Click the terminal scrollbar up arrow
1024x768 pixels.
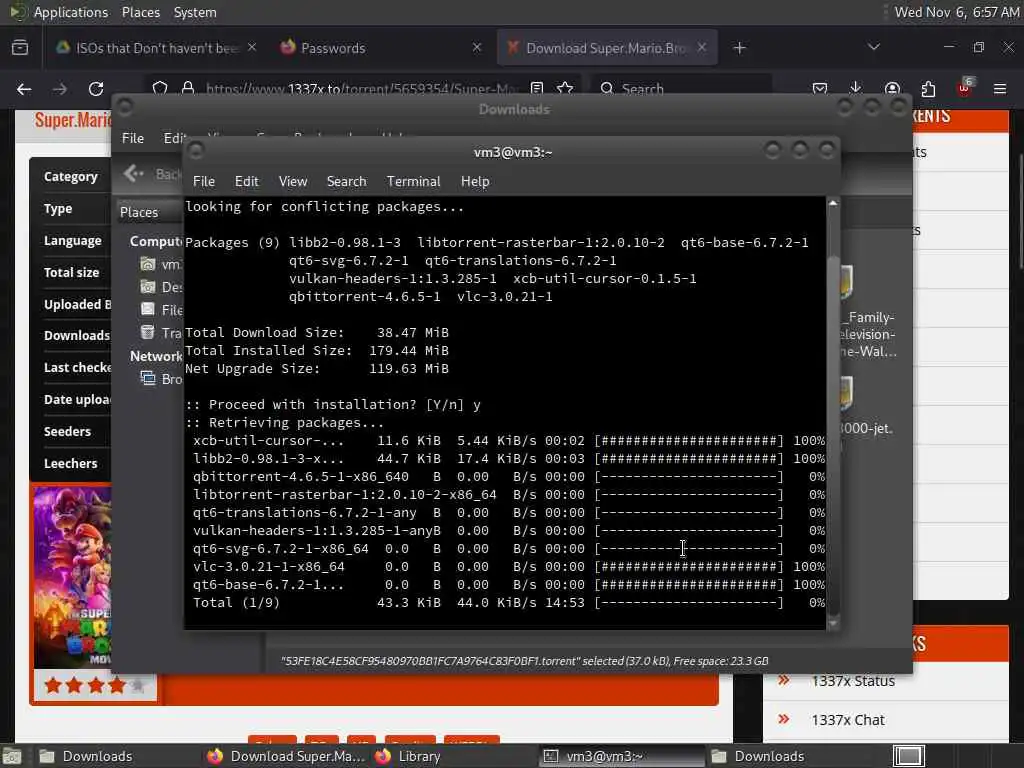pos(833,204)
